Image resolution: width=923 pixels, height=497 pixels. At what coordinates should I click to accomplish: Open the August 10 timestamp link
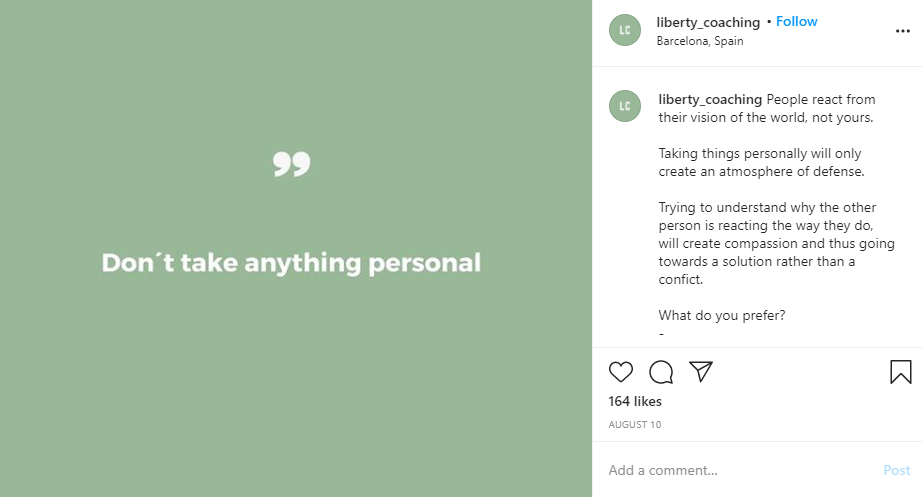click(x=634, y=424)
